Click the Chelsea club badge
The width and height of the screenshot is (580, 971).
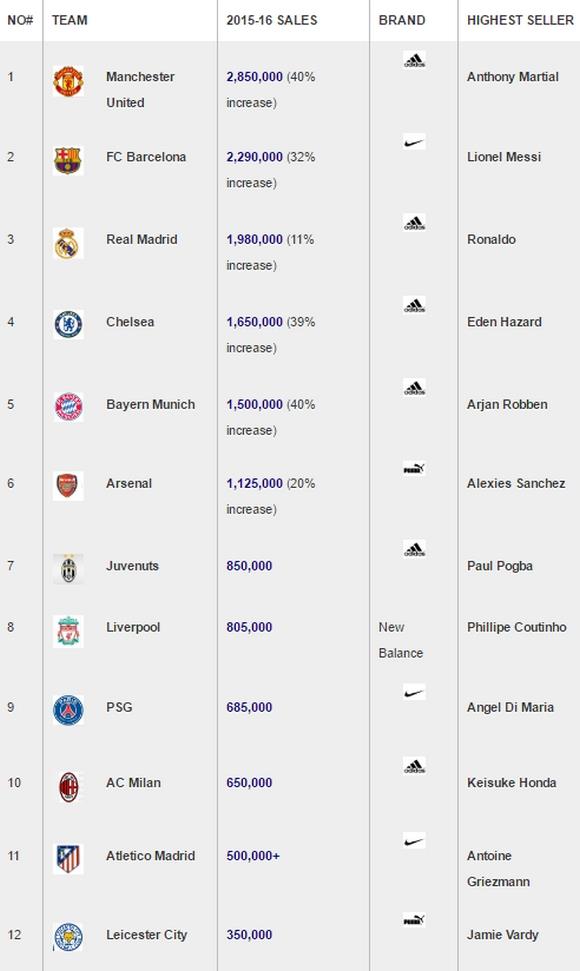pyautogui.click(x=68, y=324)
